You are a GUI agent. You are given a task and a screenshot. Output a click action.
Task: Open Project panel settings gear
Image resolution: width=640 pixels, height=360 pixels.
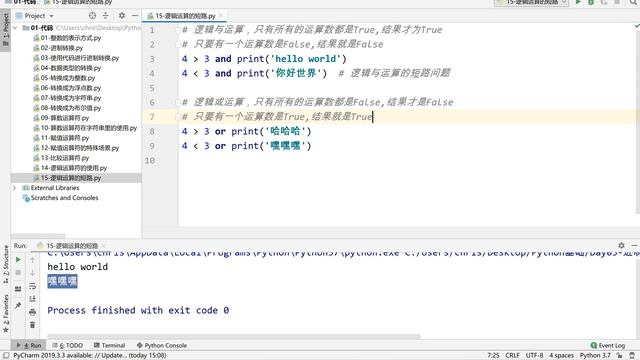122,16
